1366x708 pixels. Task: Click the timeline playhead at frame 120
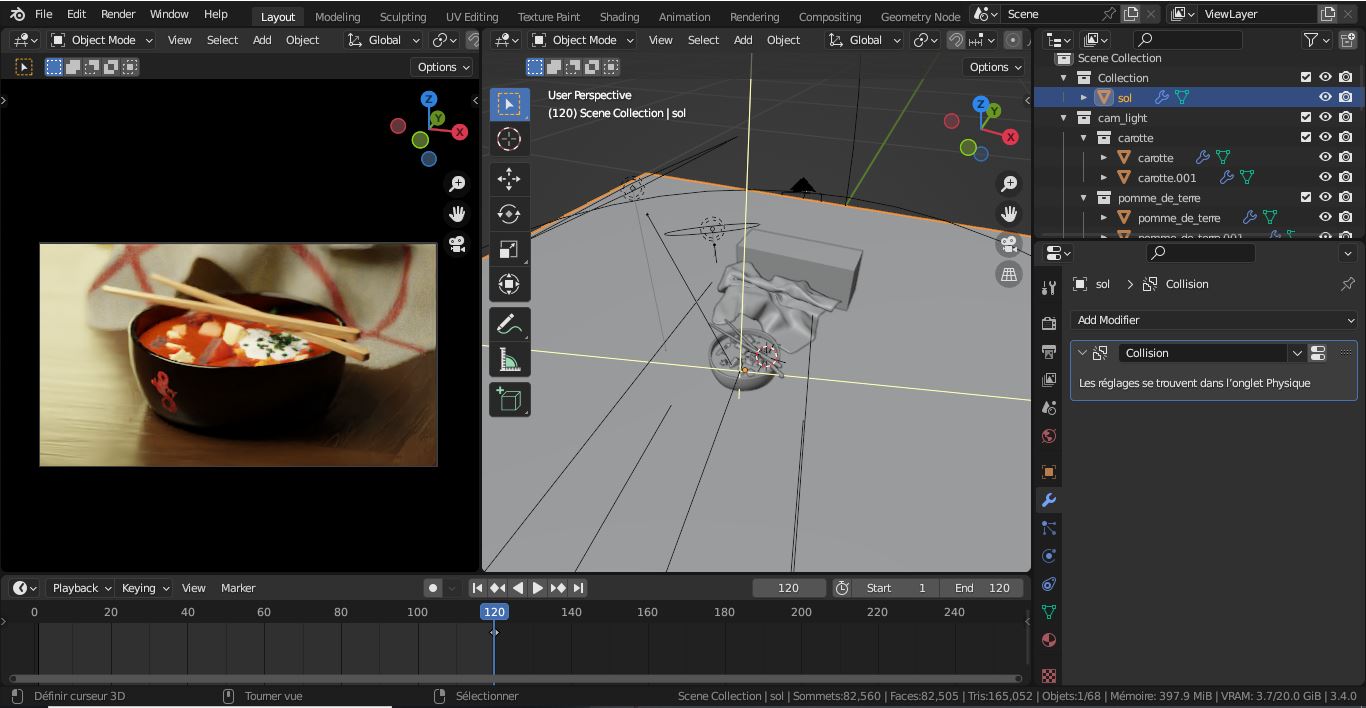tap(494, 612)
